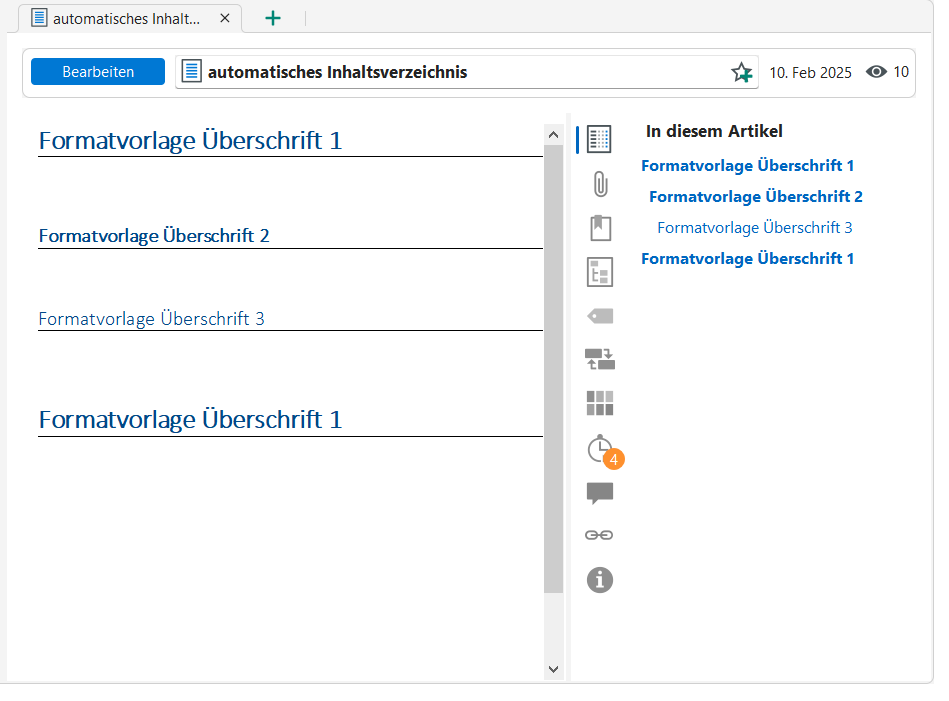Open the table of contents sidebar panel

[600, 139]
